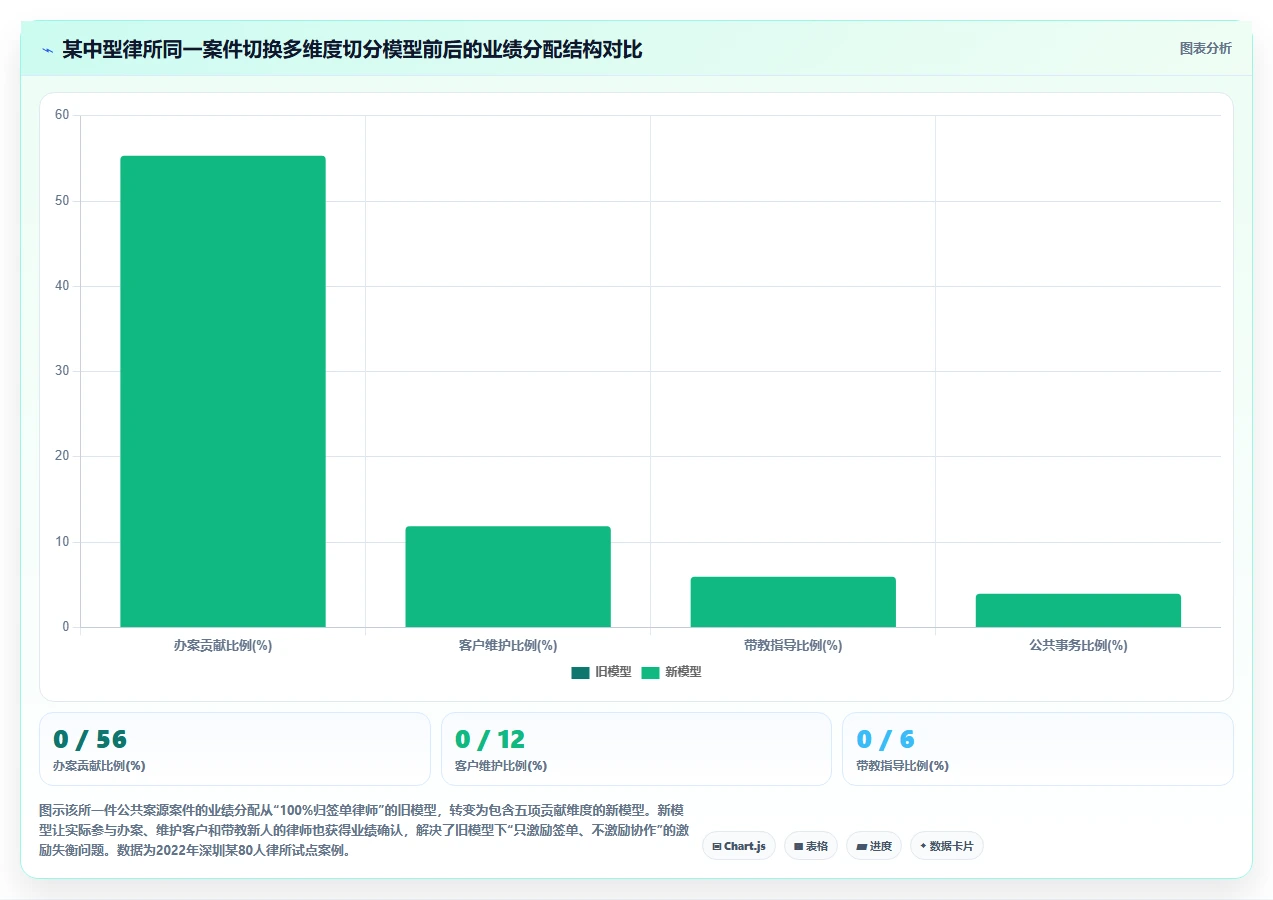Click the 进度 tag icon
This screenshot has width=1273, height=900.
pyautogui.click(x=861, y=846)
